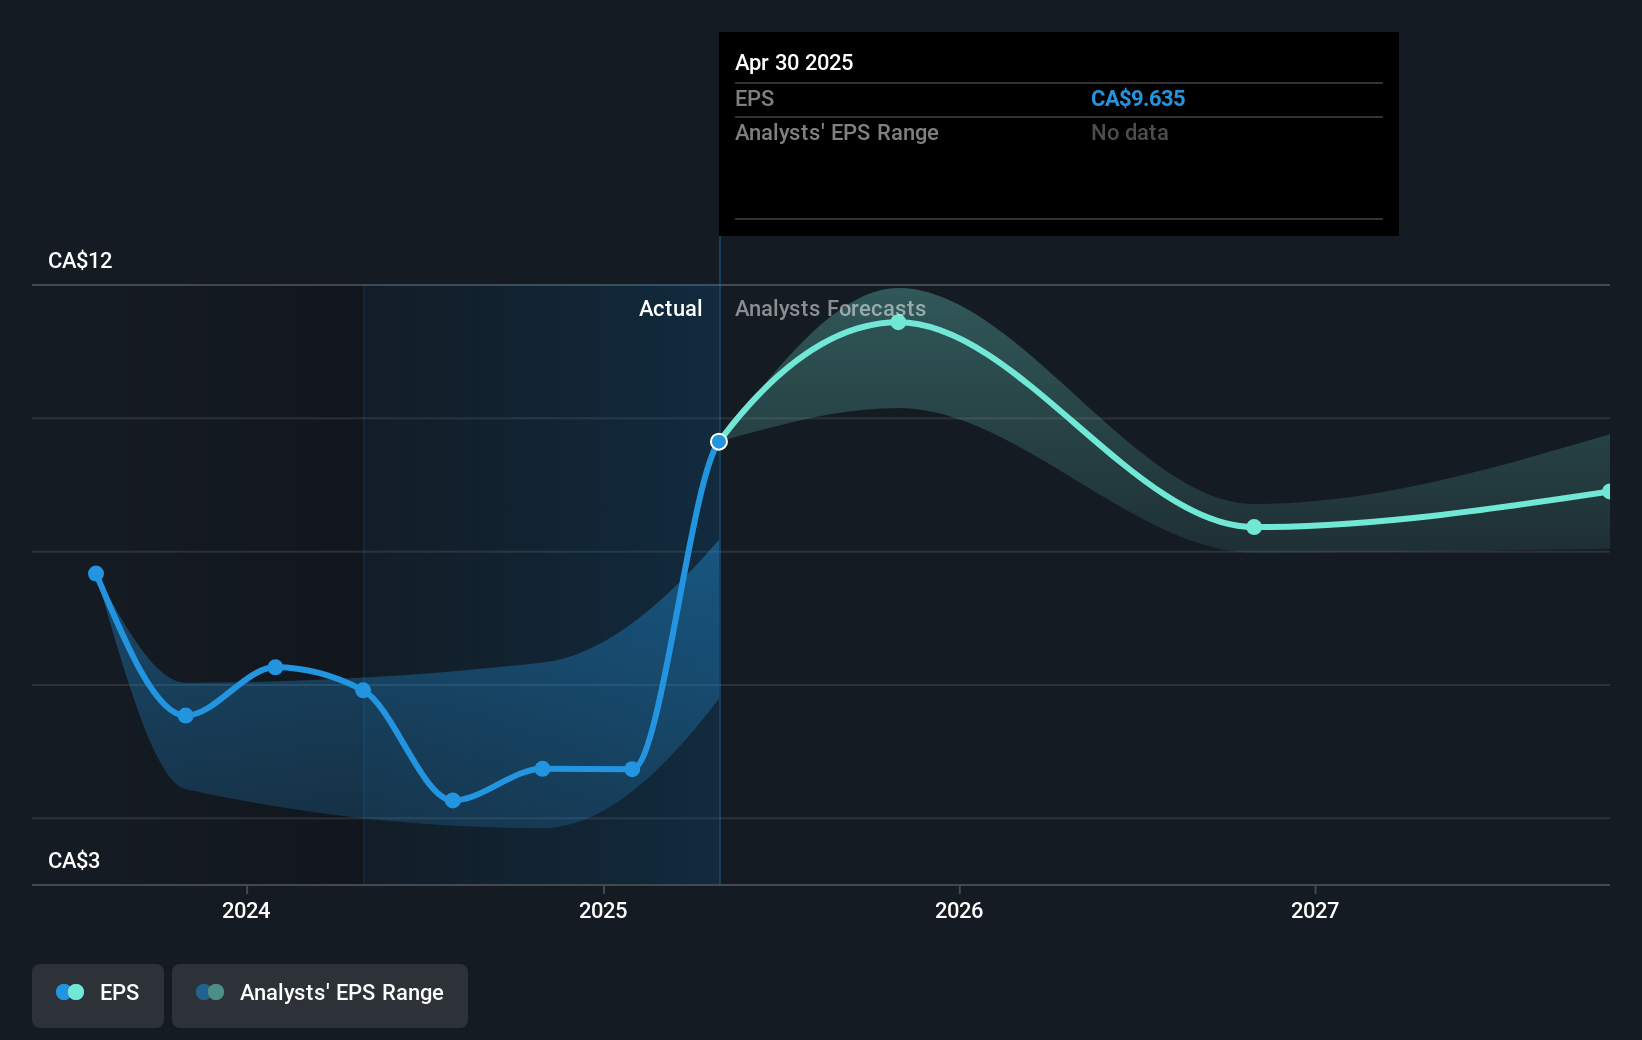Click the CA$3 y-axis label

coord(74,860)
